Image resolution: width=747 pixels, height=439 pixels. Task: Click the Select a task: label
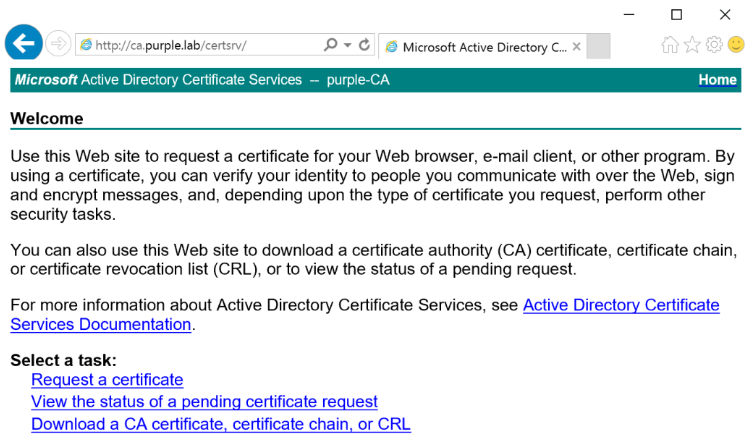[63, 360]
